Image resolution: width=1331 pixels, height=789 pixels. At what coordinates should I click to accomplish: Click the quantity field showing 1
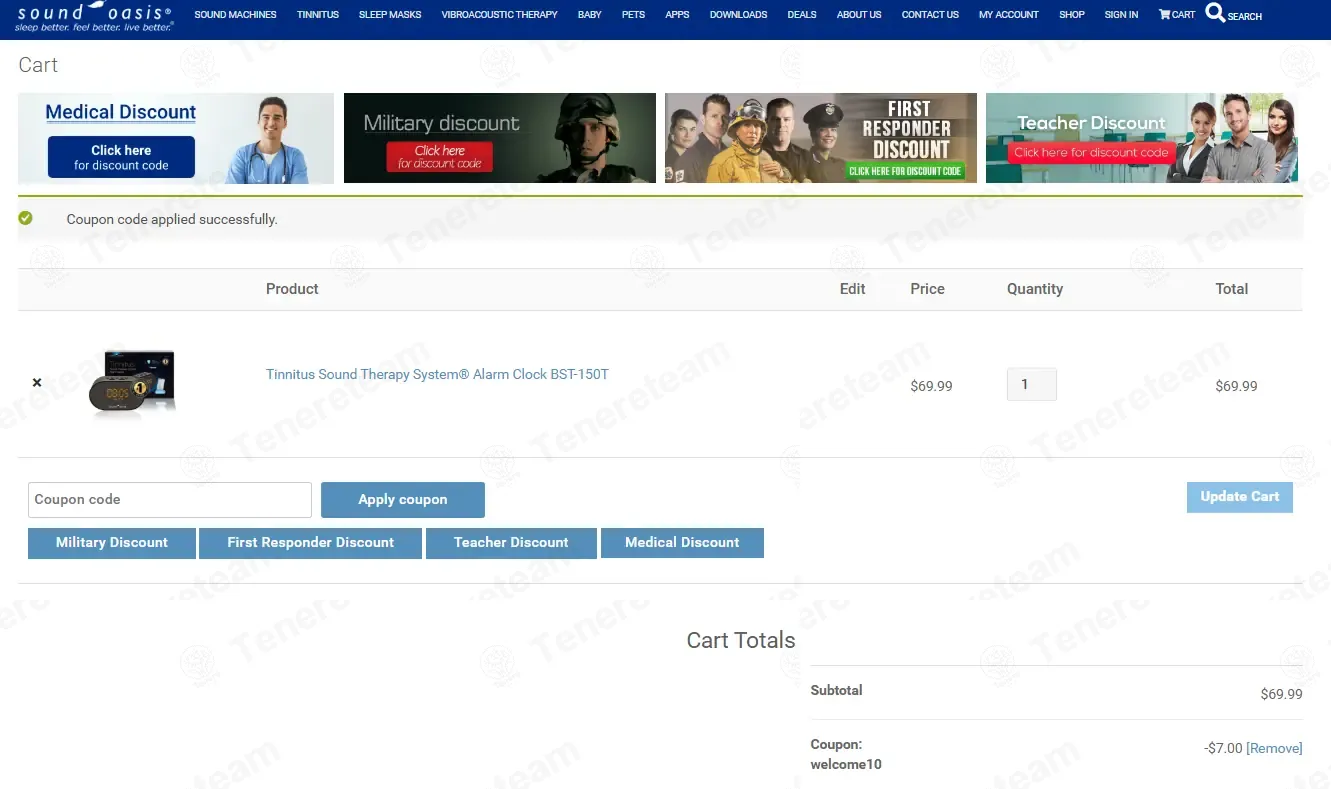pyautogui.click(x=1031, y=385)
